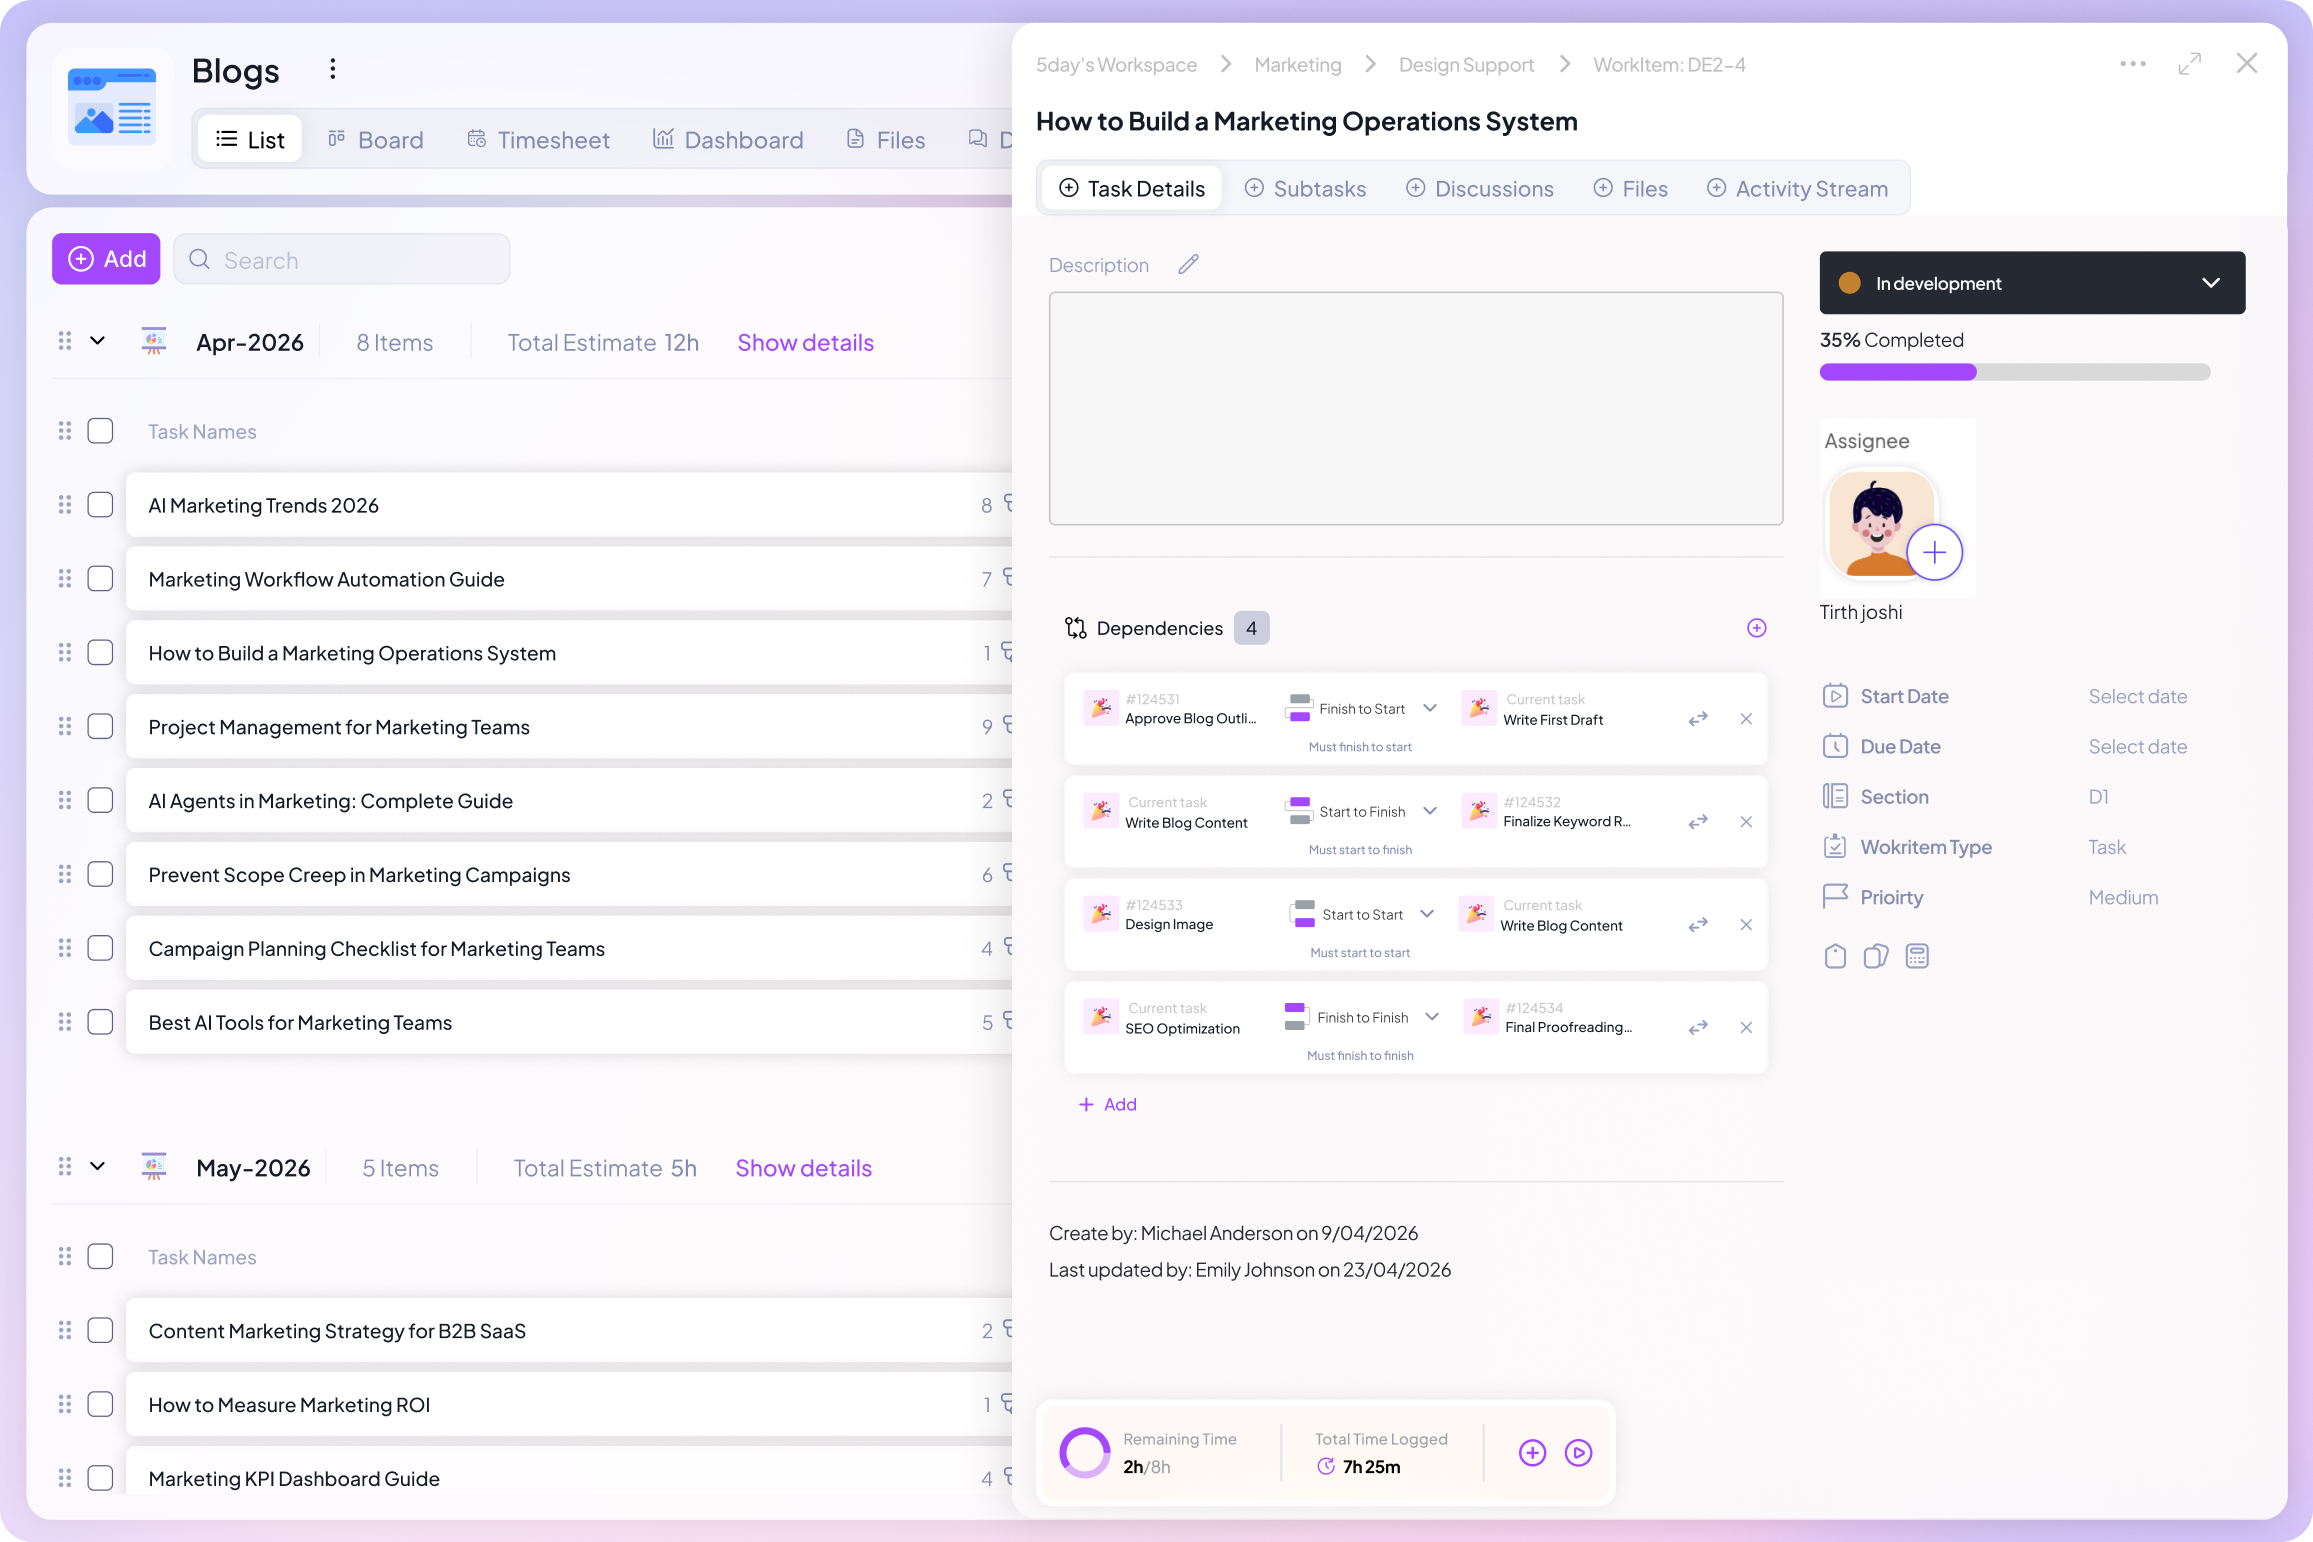Add a dependency using the plus circle icon
Screen dimensions: 2313x1542
point(1756,628)
